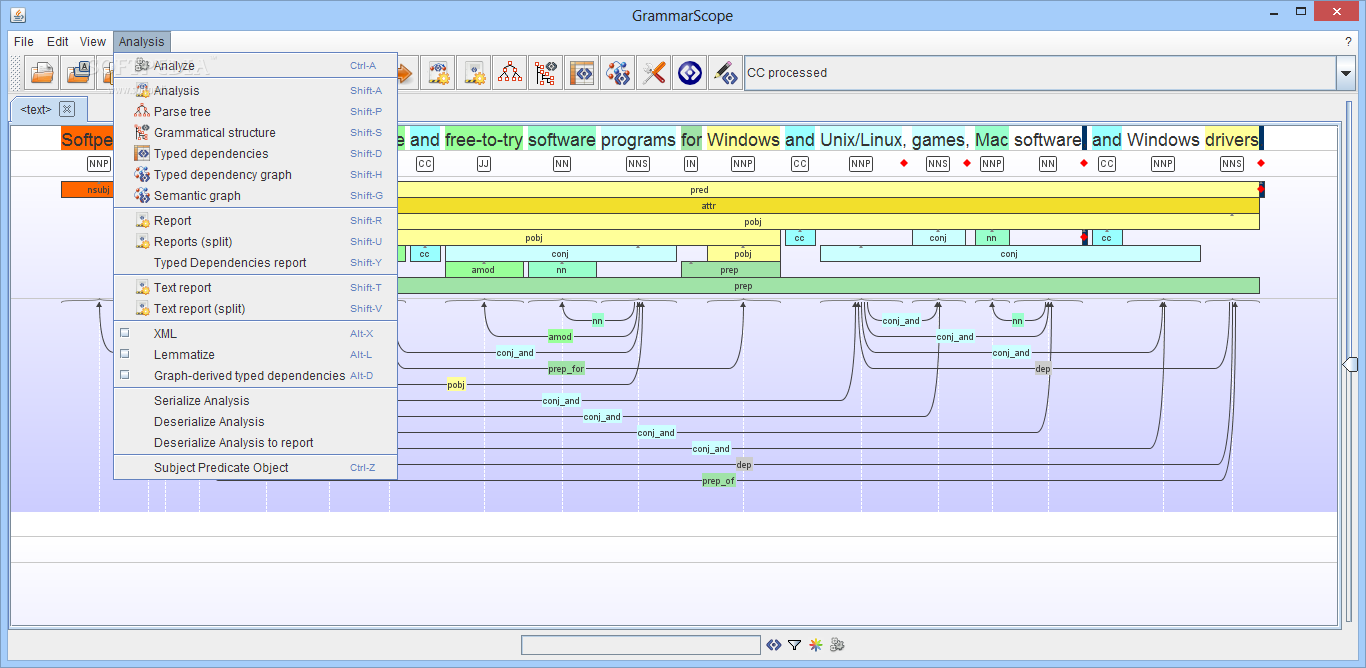Click the orange nsubj dependency bar
The width and height of the screenshot is (1366, 668).
[87, 190]
